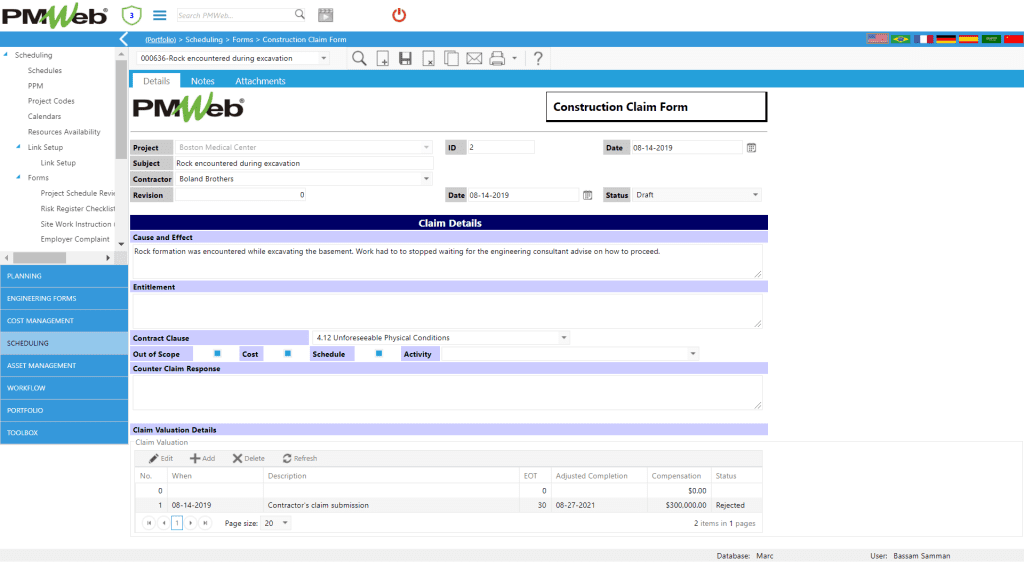Screen dimensions: 1024x576
Task: Collapse the Forms tree node
Action: 18,178
